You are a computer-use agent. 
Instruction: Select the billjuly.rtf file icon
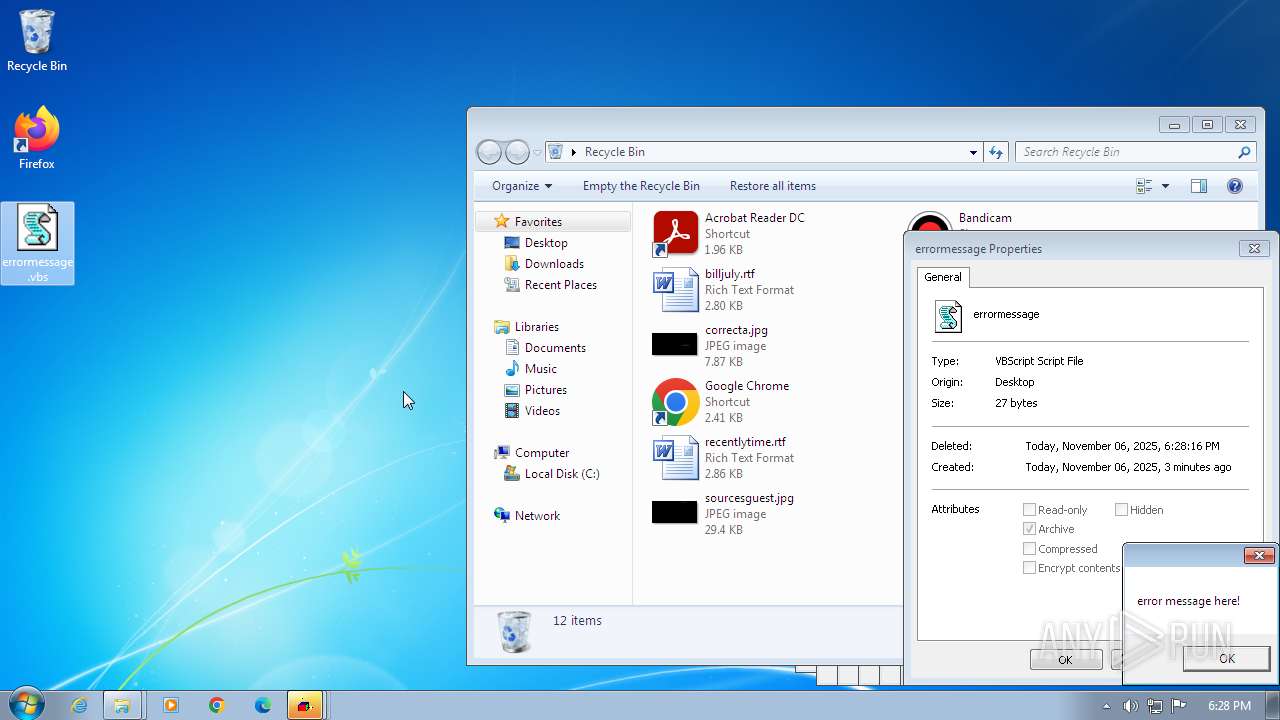pos(675,290)
